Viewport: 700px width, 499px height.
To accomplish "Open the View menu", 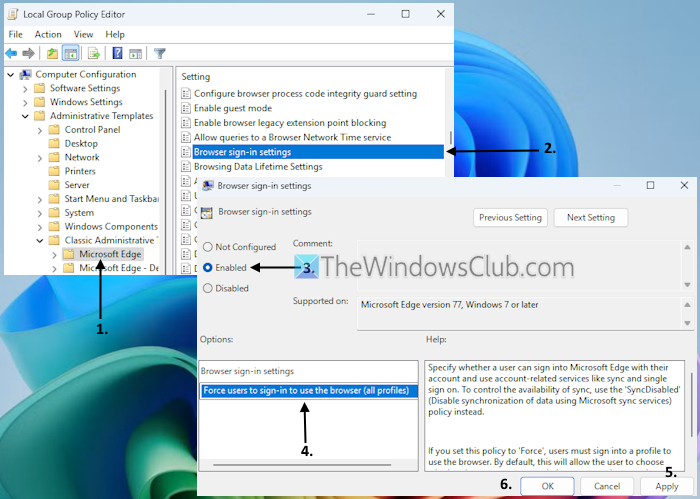I will click(83, 34).
